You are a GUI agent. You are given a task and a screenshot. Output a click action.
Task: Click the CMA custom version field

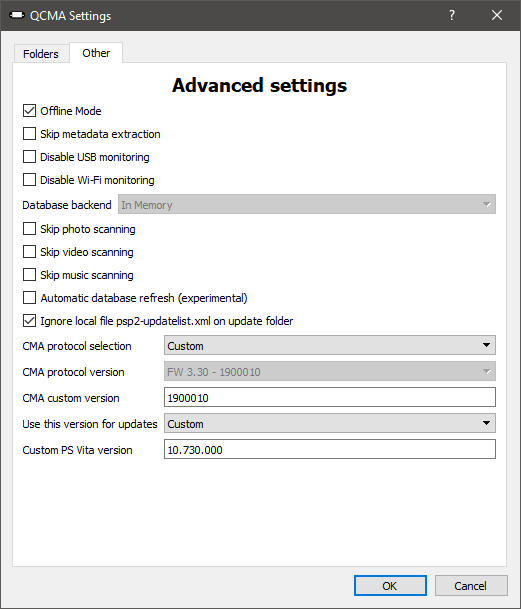330,397
